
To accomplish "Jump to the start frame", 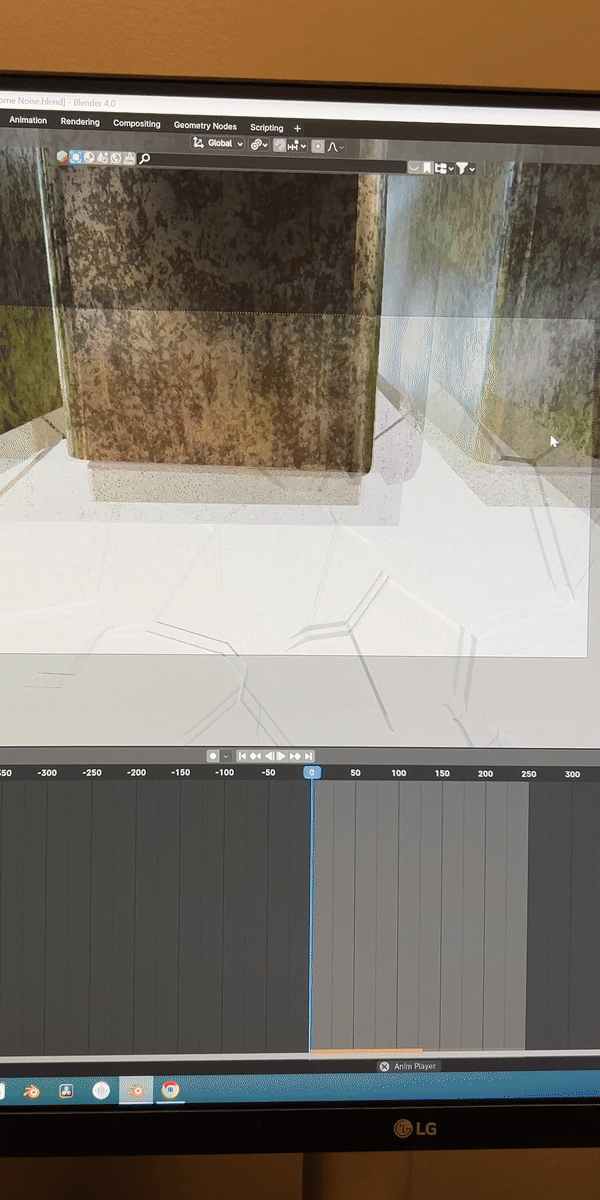I will coord(242,756).
